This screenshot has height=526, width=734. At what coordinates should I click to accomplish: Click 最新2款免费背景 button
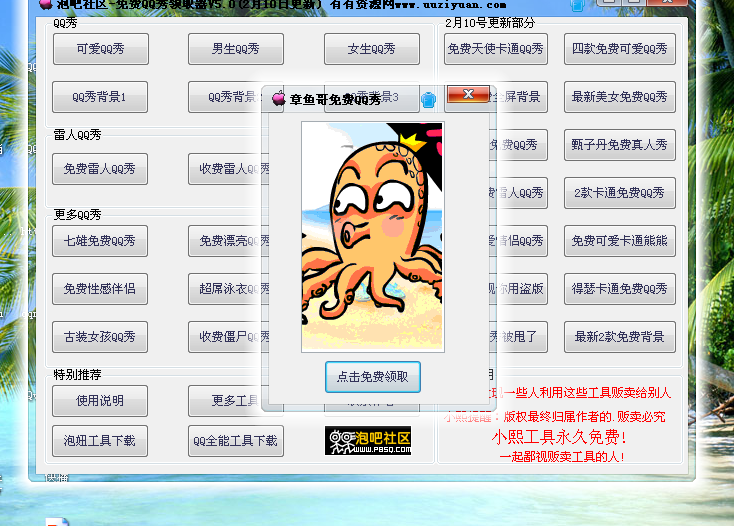620,337
